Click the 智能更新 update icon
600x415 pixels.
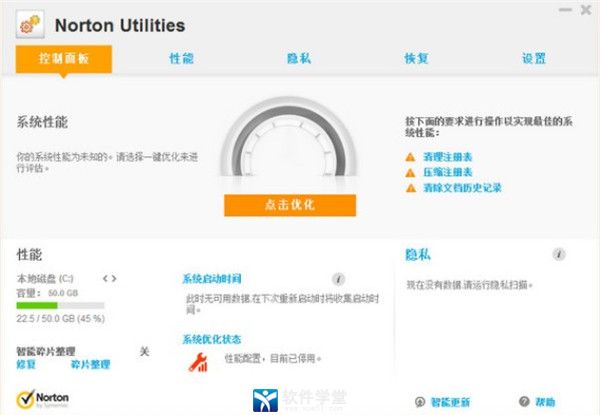[x=420, y=402]
